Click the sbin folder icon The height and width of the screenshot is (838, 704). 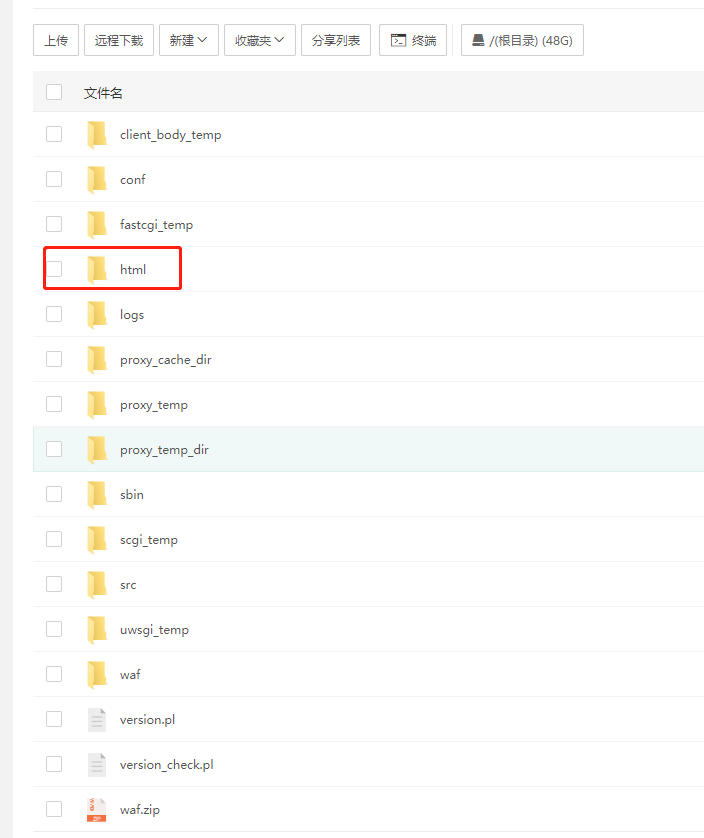(97, 494)
